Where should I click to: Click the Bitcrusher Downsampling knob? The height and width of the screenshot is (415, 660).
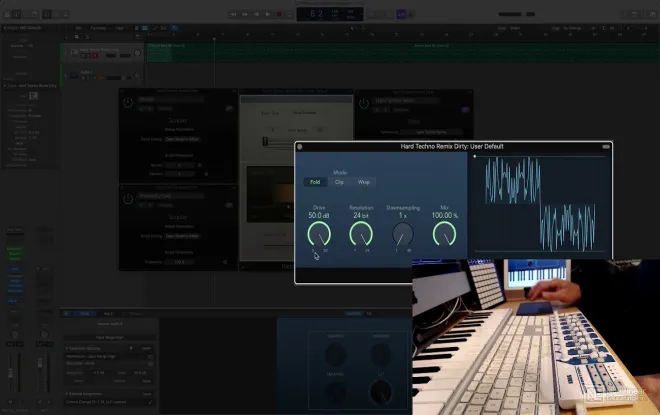403,234
